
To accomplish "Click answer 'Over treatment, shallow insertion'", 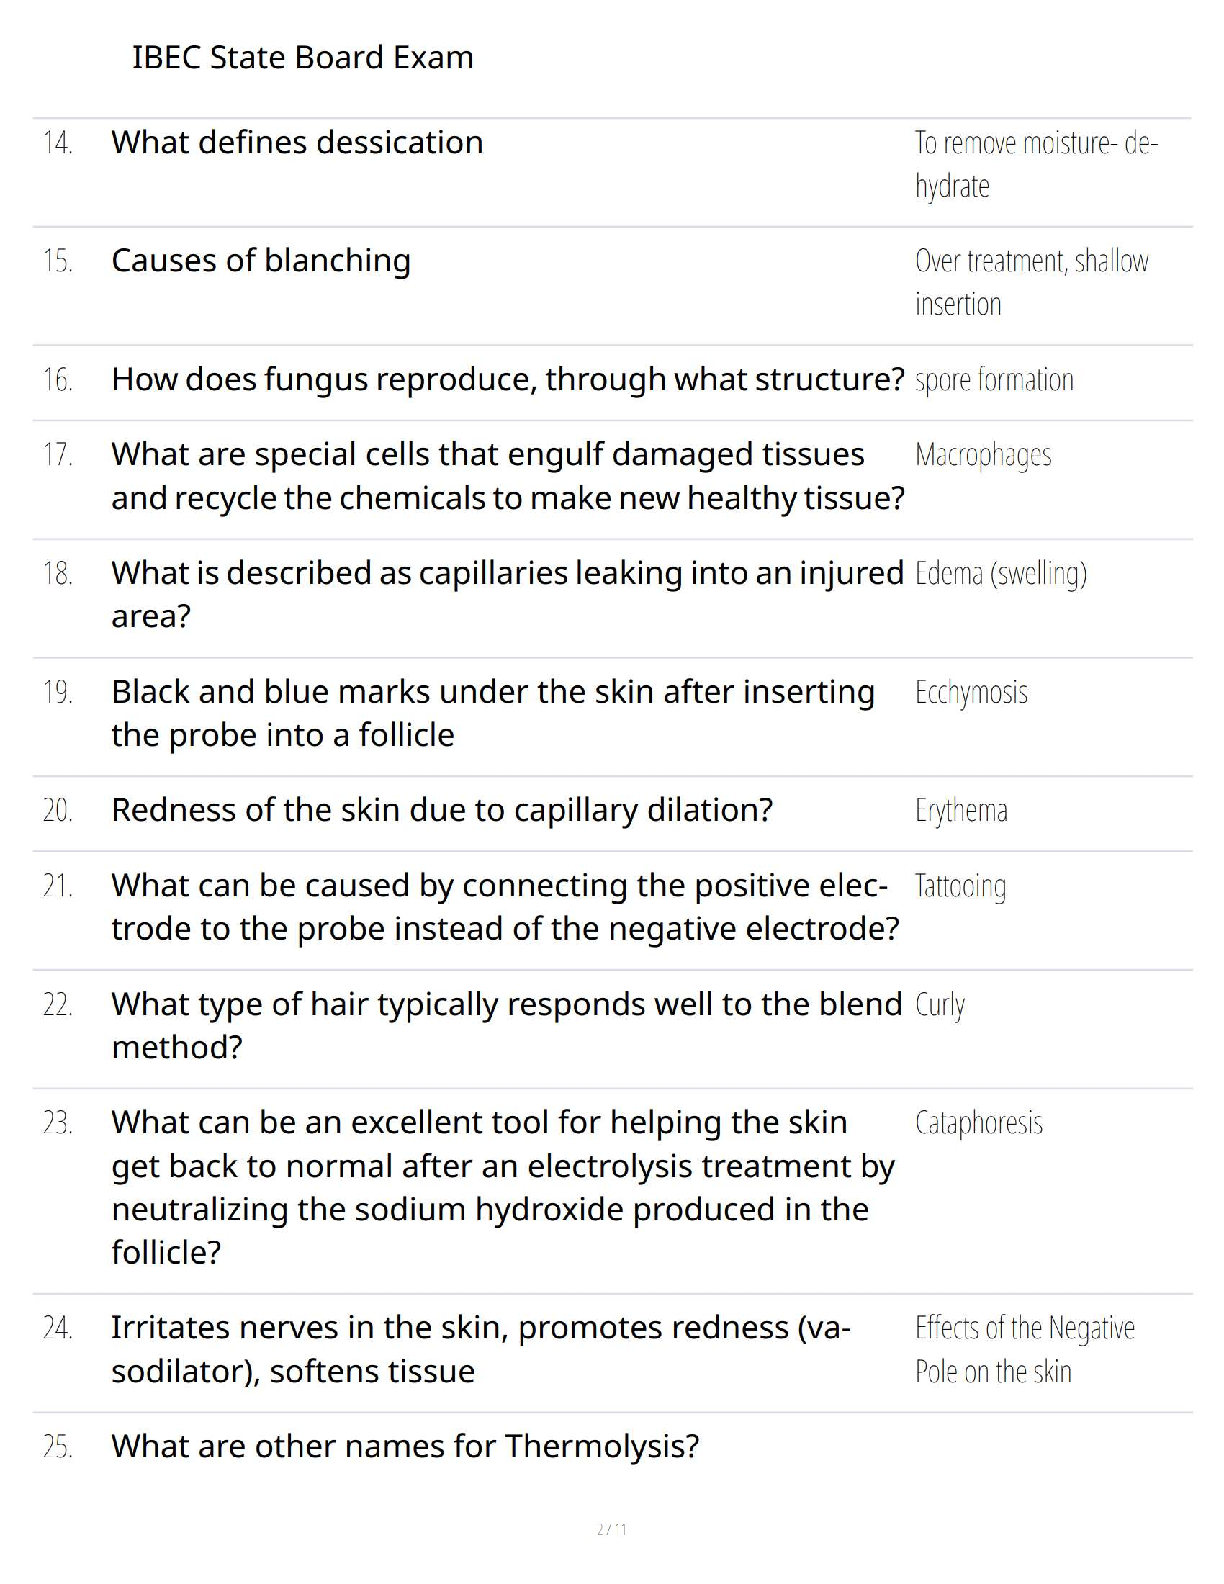I will click(x=1031, y=282).
